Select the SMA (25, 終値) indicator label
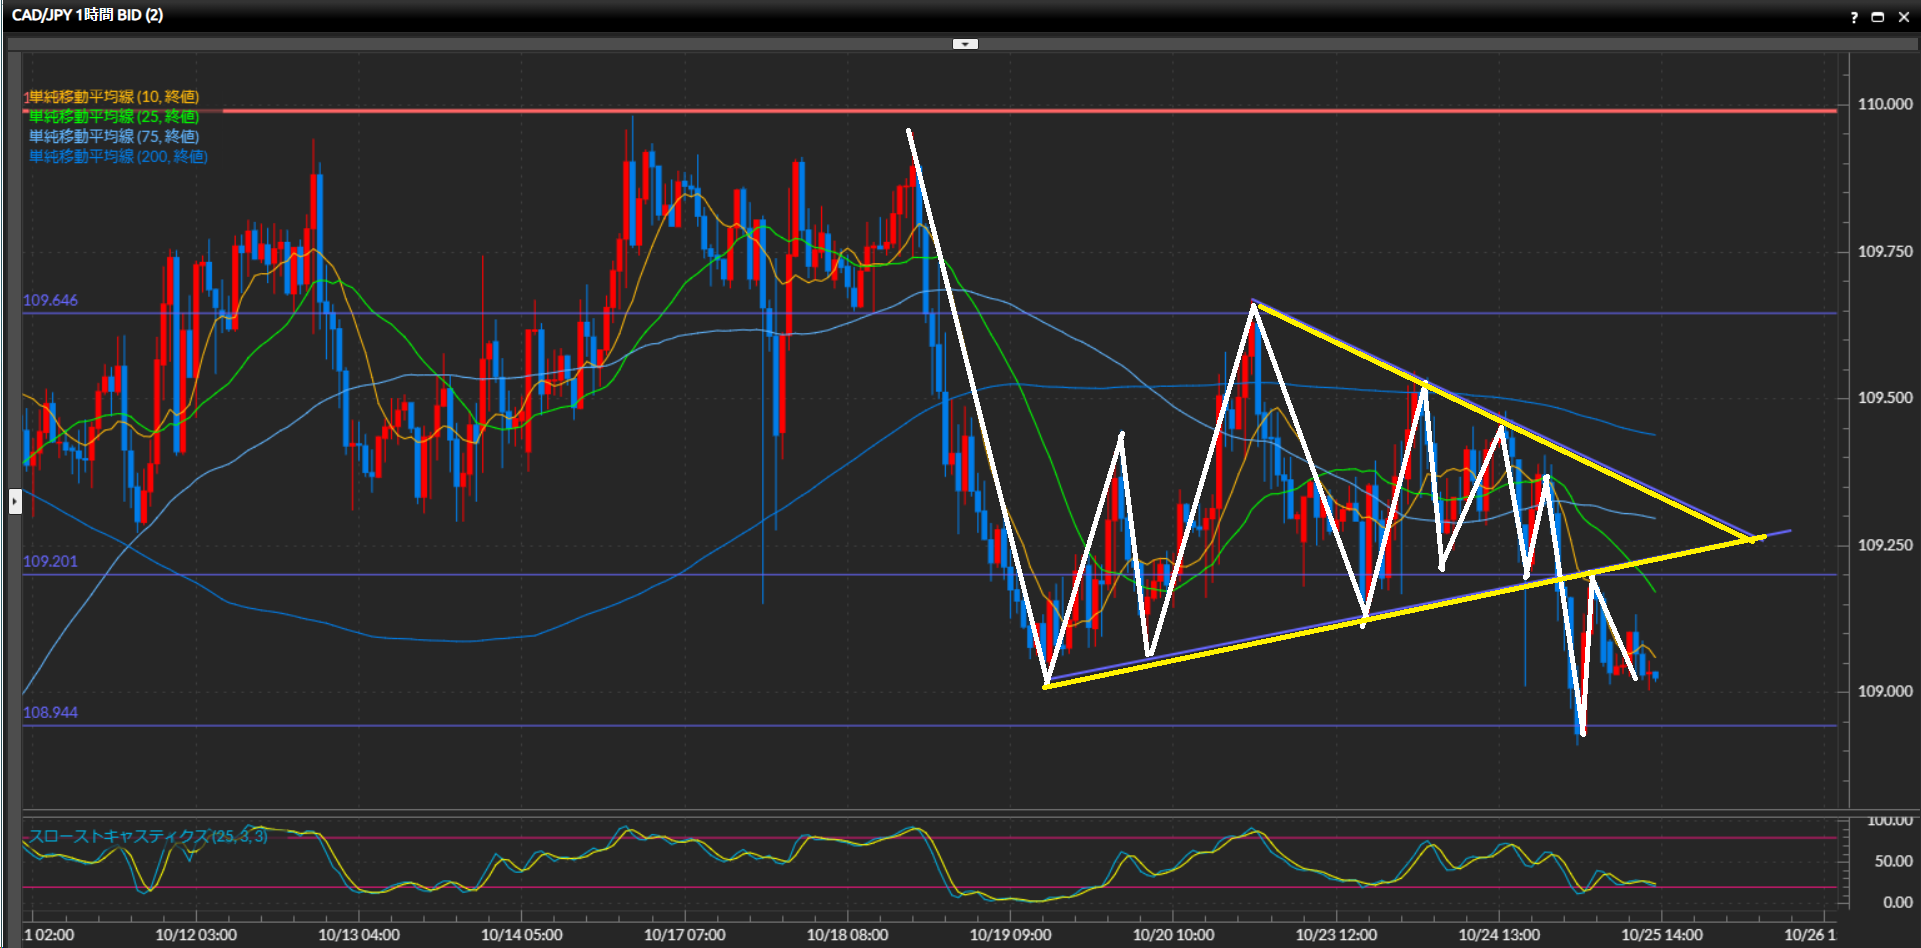The width and height of the screenshot is (1921, 948). (113, 117)
